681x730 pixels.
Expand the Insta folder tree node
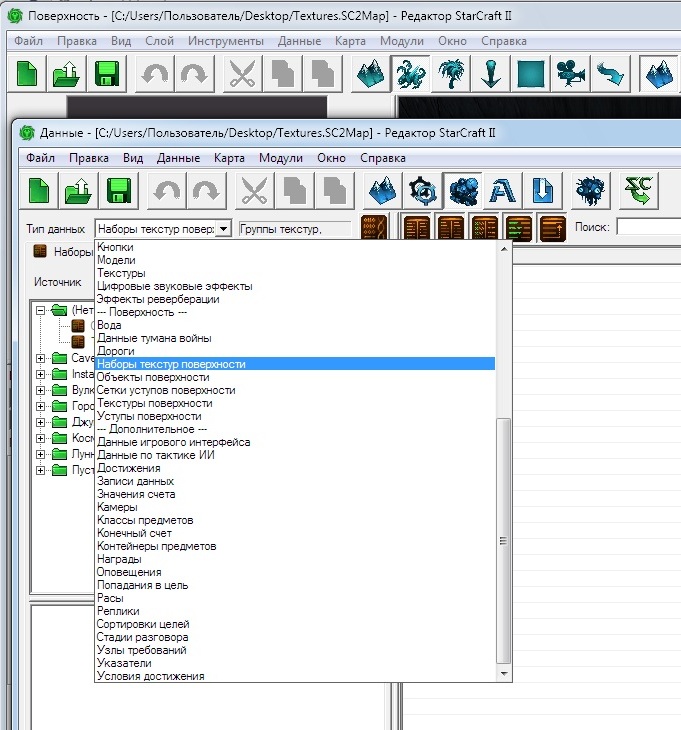tap(41, 374)
